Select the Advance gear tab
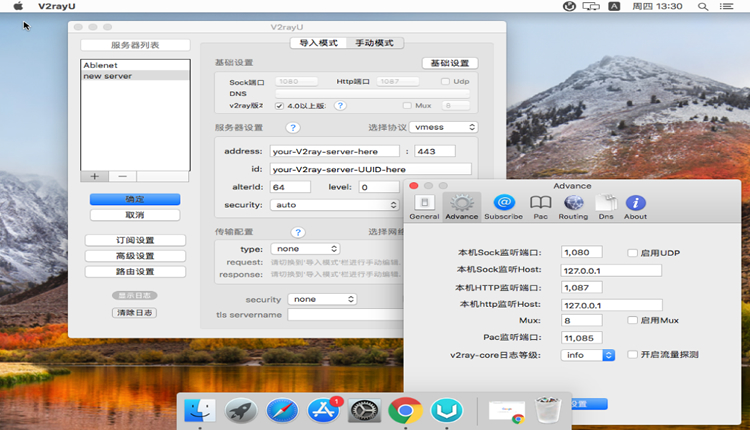The image size is (750, 430). tap(462, 207)
